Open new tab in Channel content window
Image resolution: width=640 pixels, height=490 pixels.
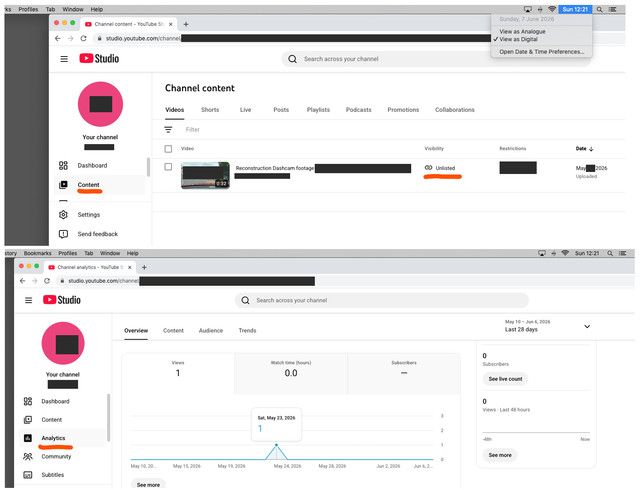[186, 24]
